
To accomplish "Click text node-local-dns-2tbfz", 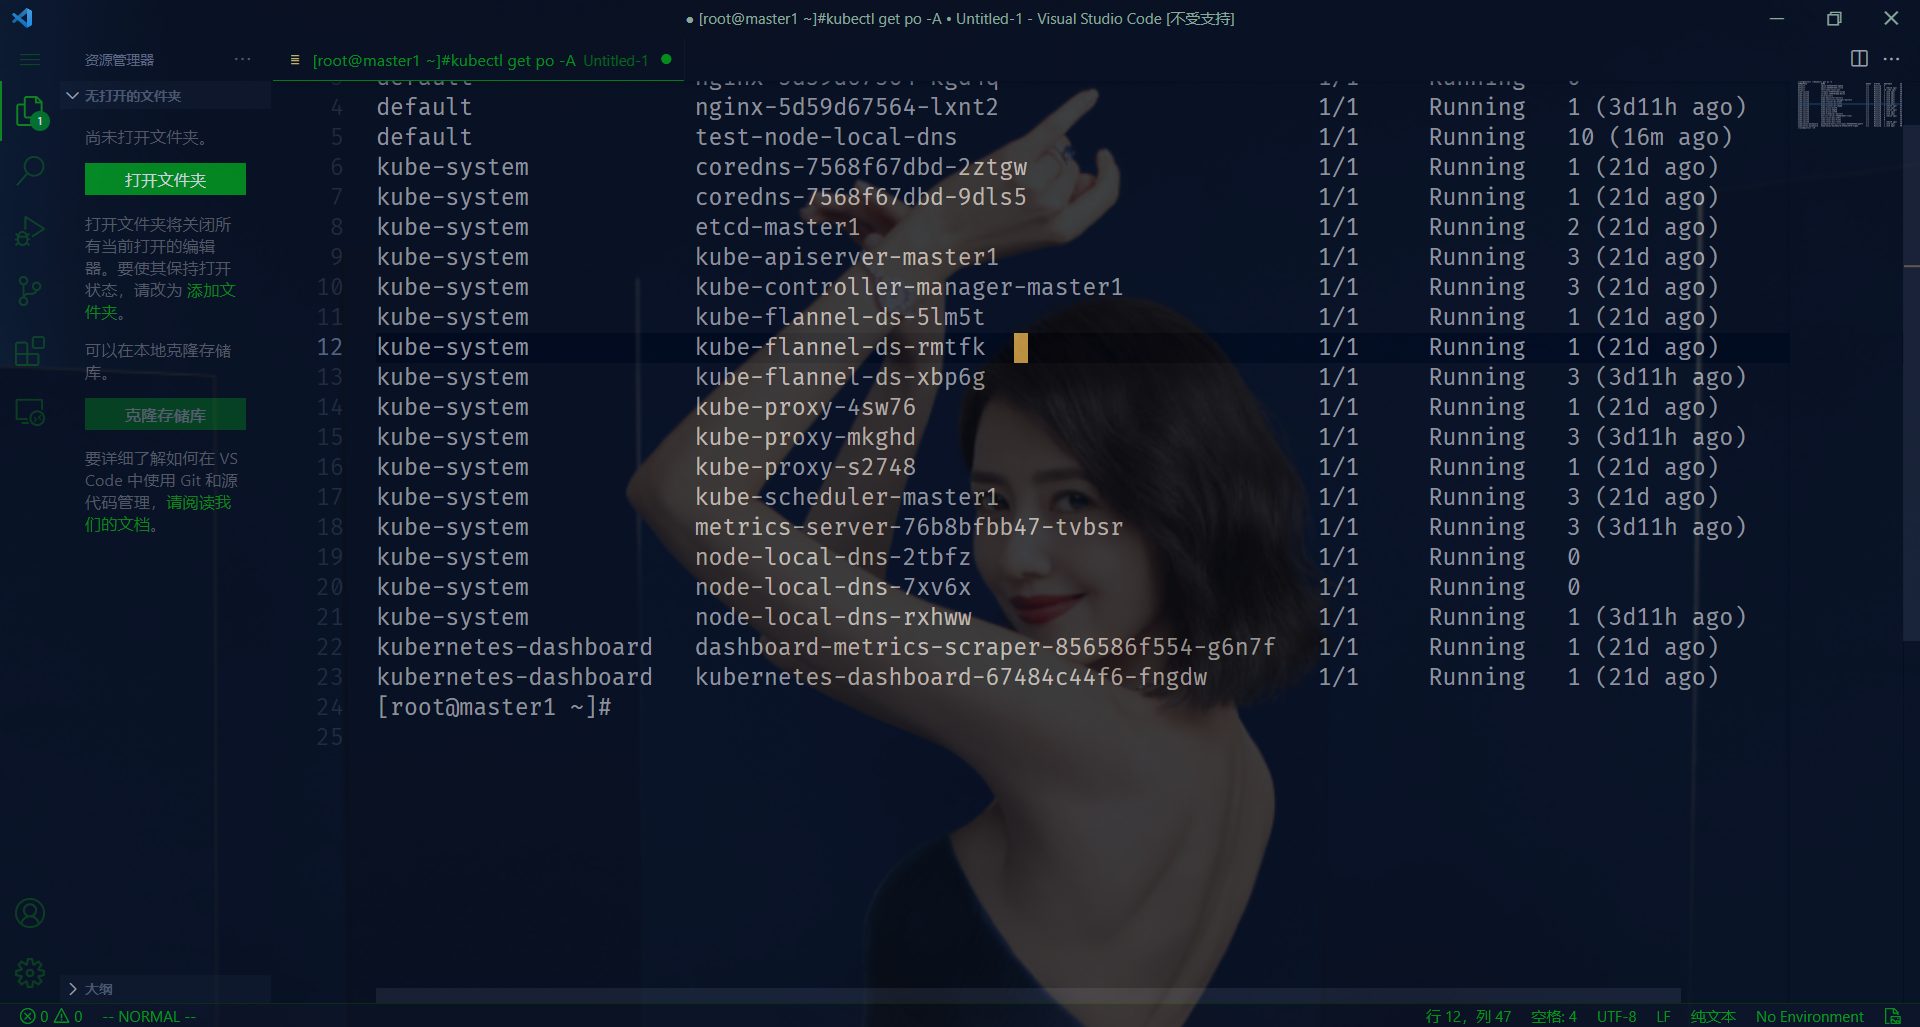I will pos(833,557).
